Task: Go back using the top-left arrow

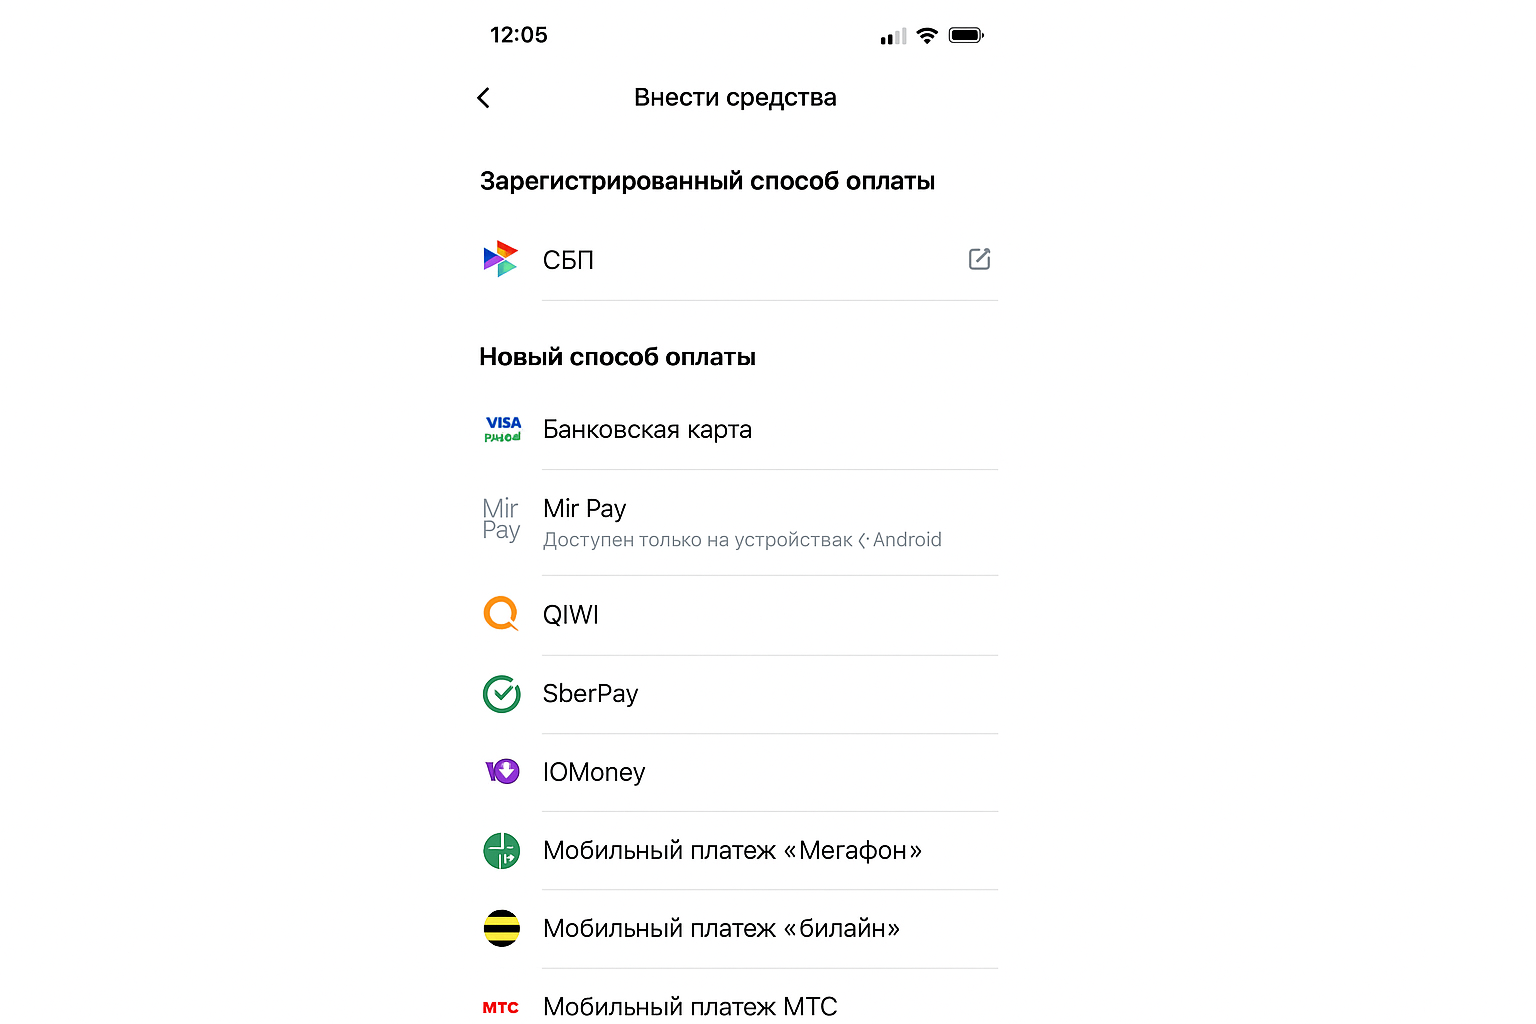Action: pos(484,98)
